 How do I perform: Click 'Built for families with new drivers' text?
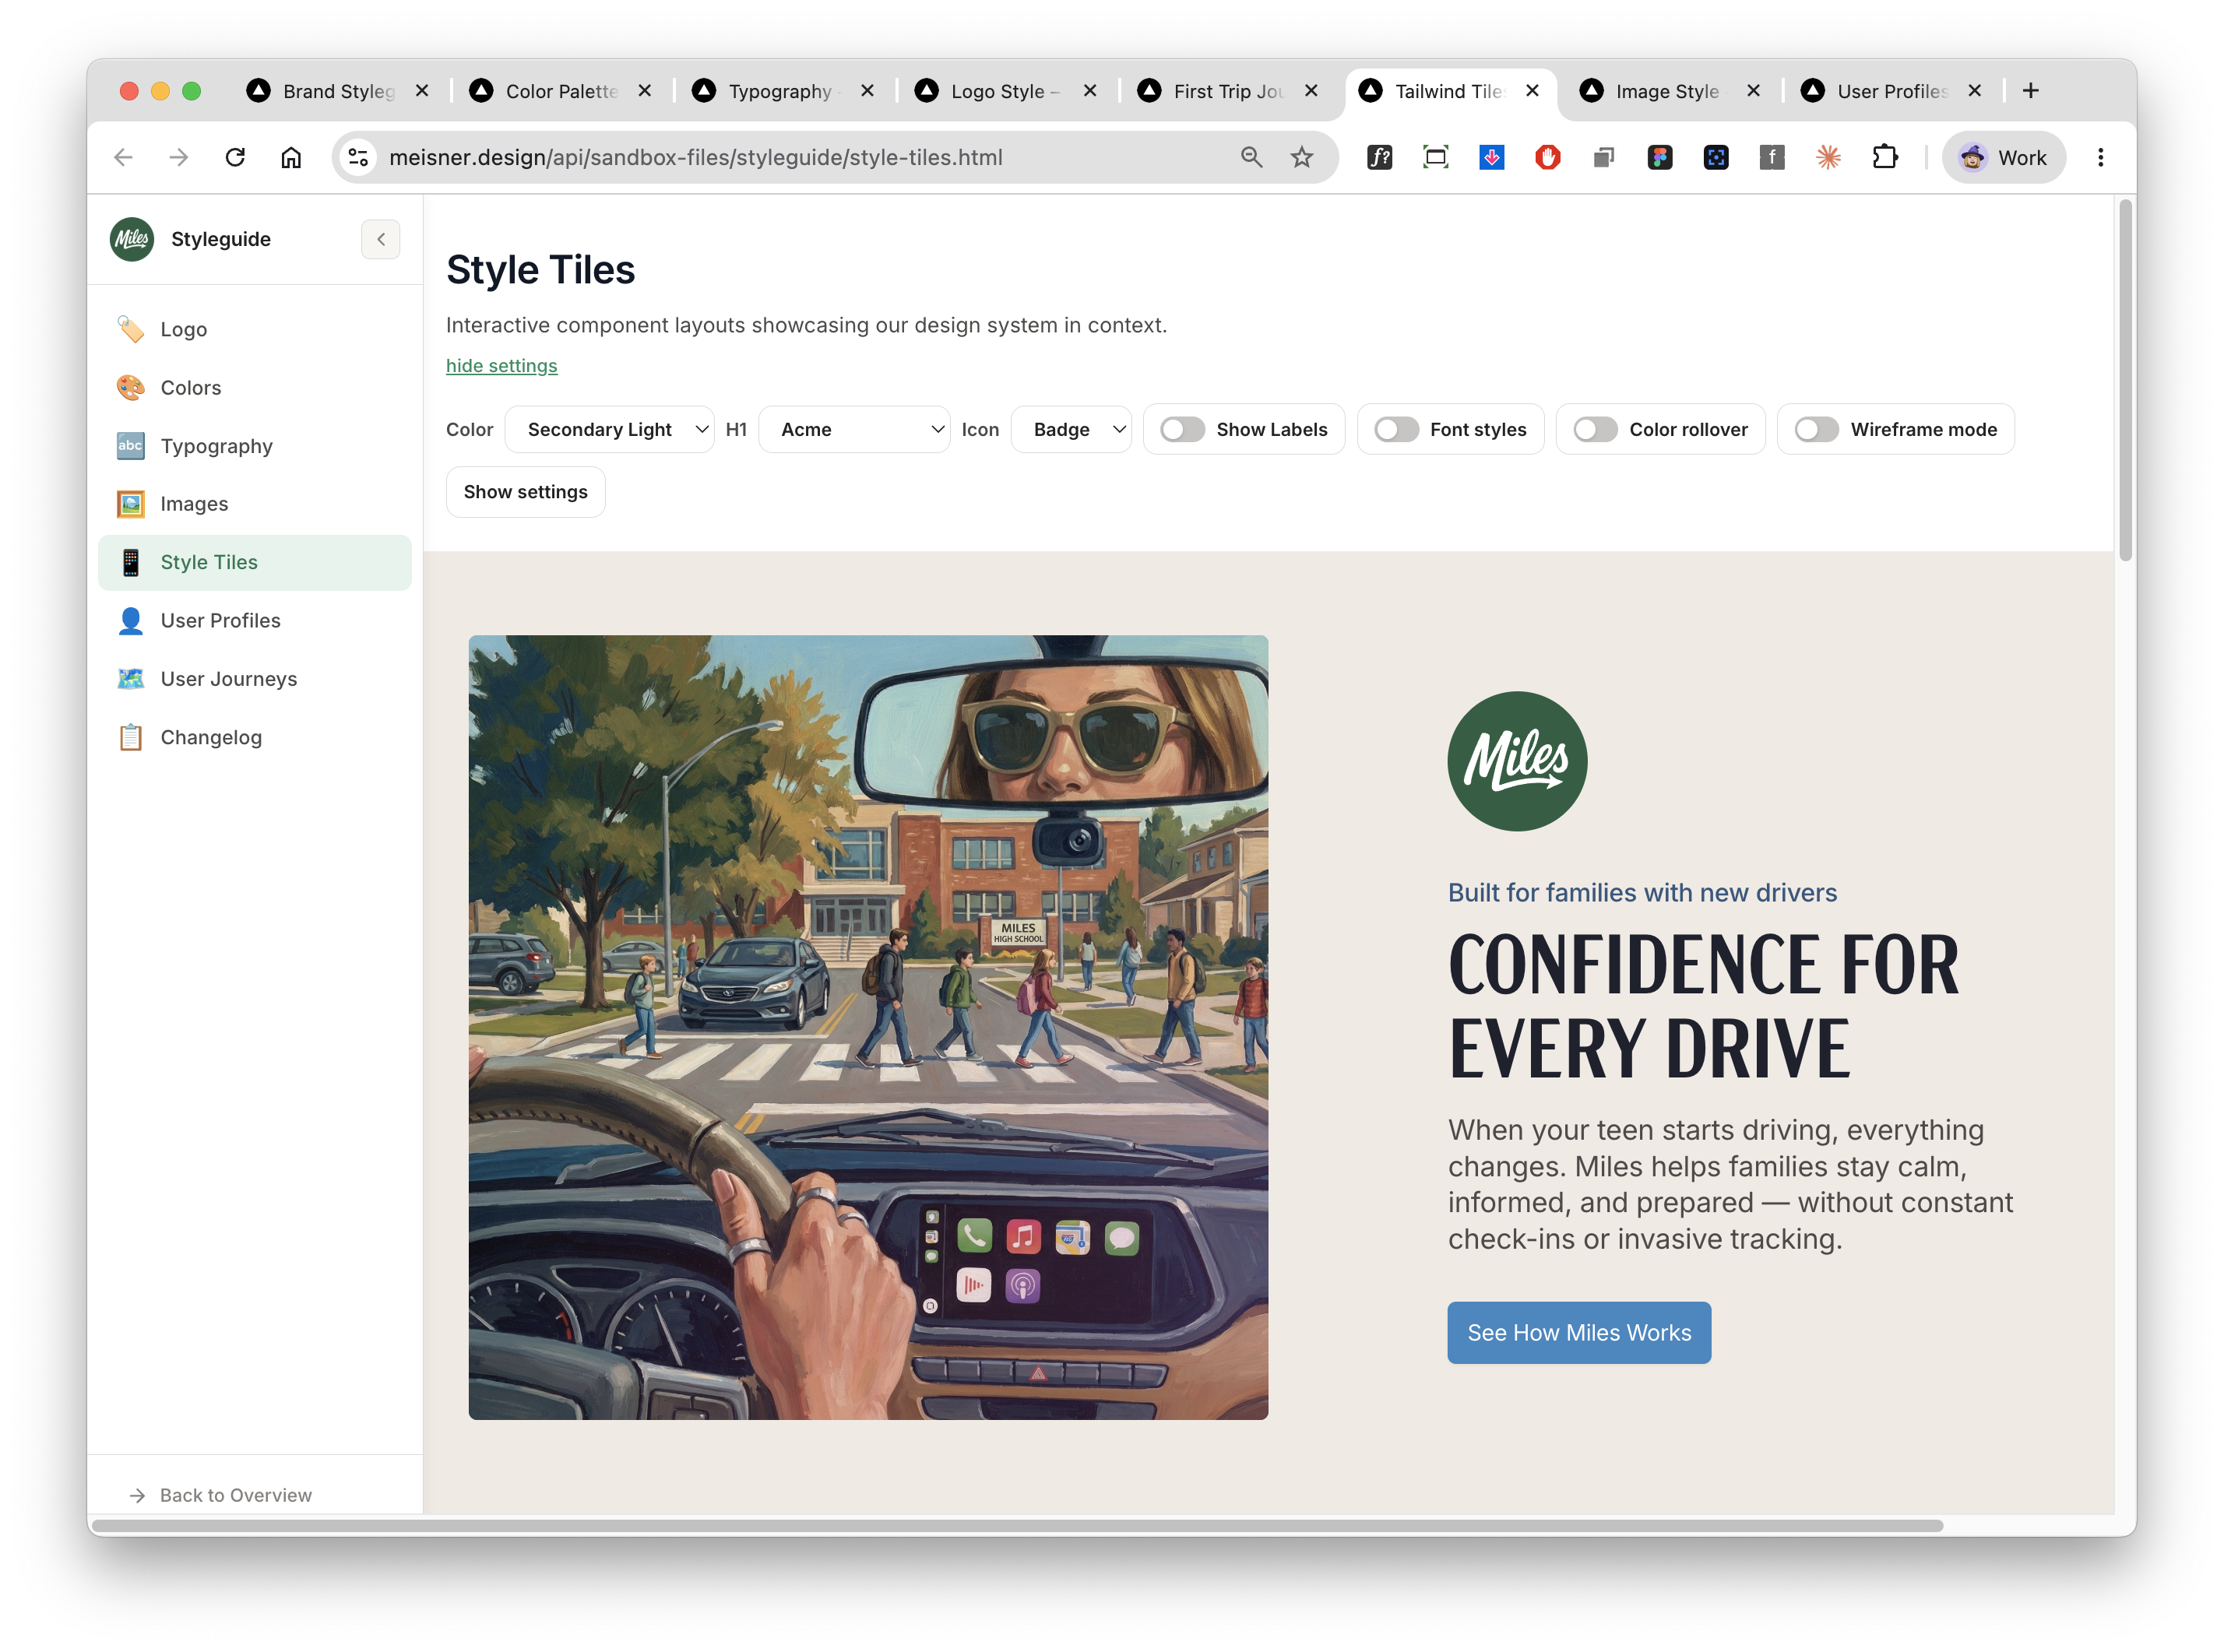click(1642, 893)
